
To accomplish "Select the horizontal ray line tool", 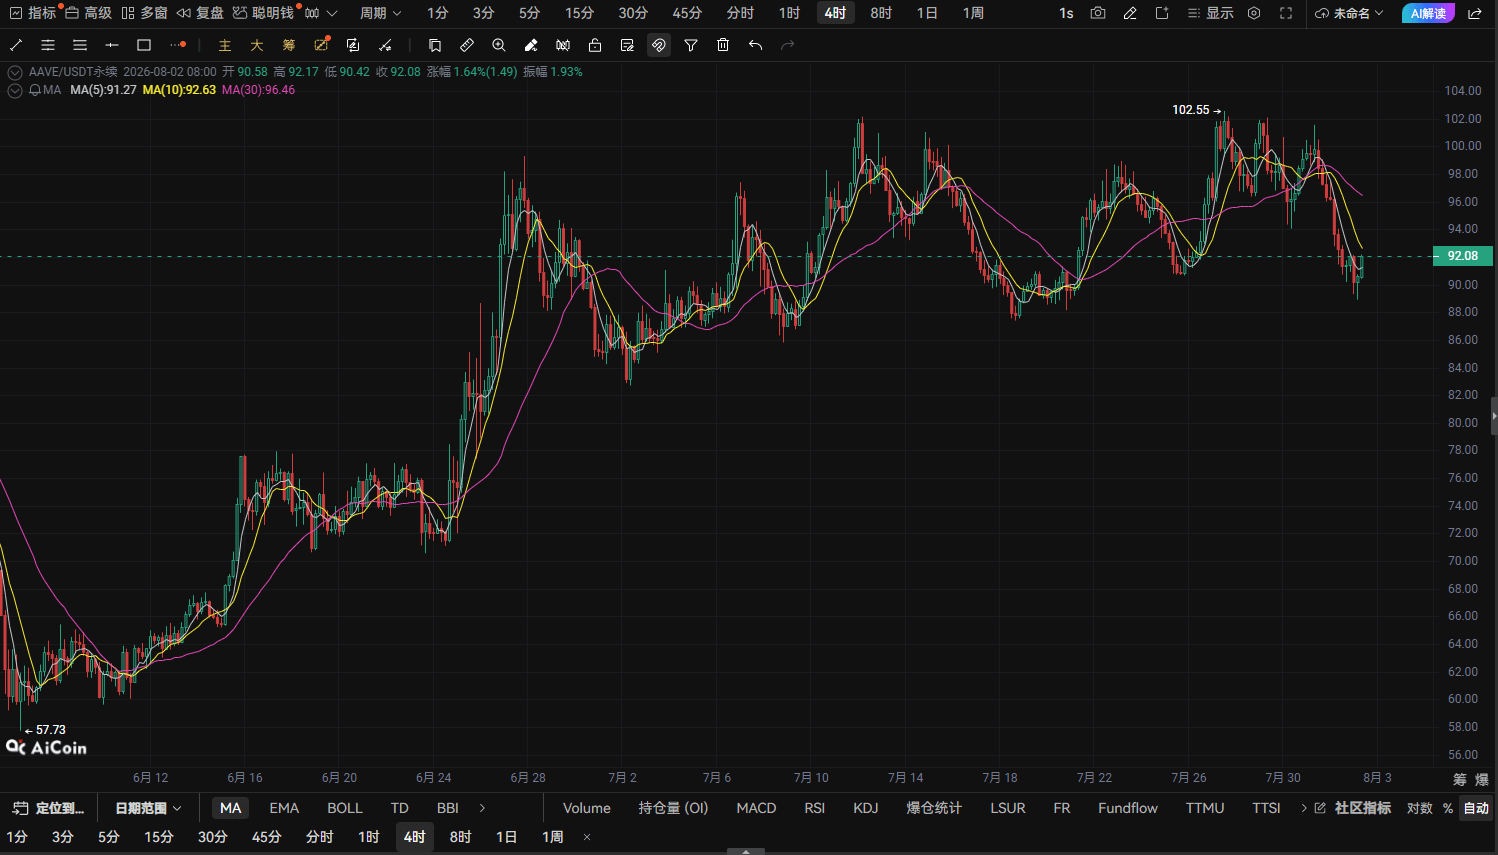I will pyautogui.click(x=112, y=45).
